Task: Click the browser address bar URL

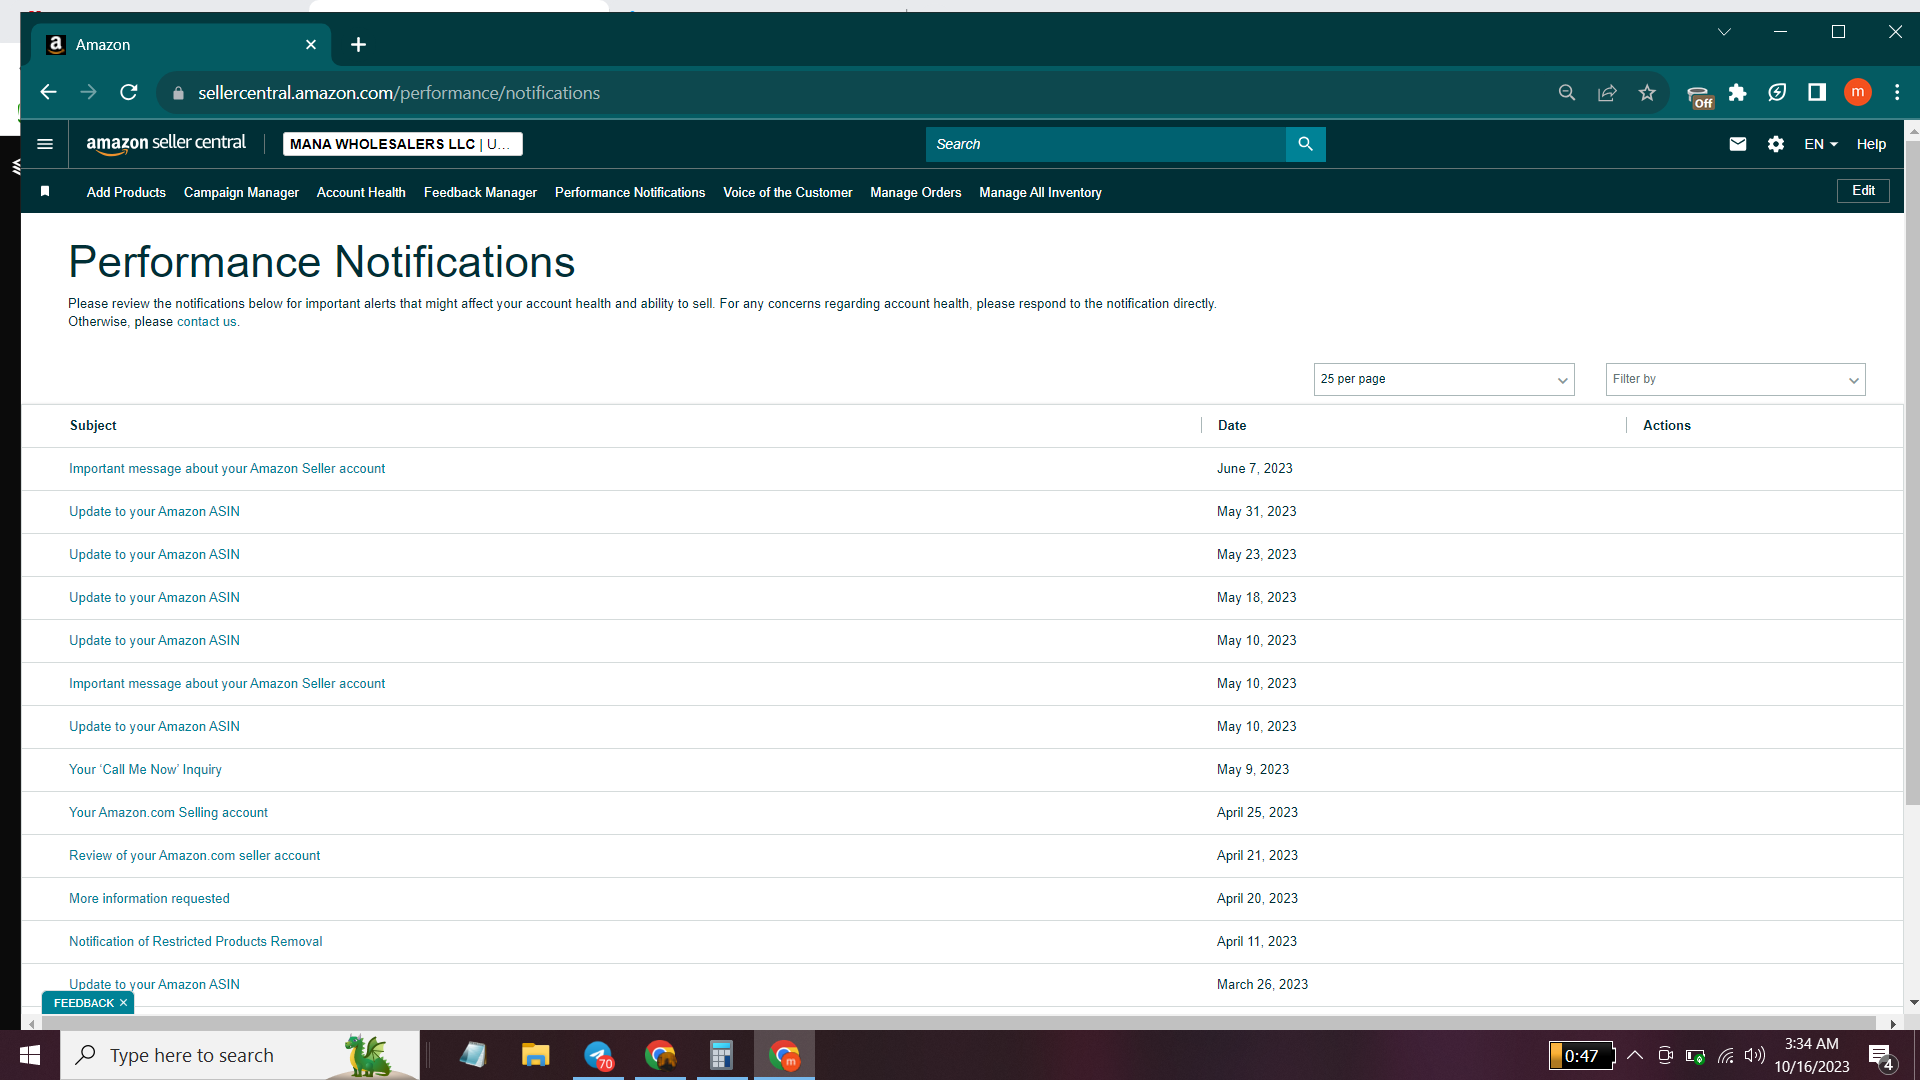Action: pos(399,93)
